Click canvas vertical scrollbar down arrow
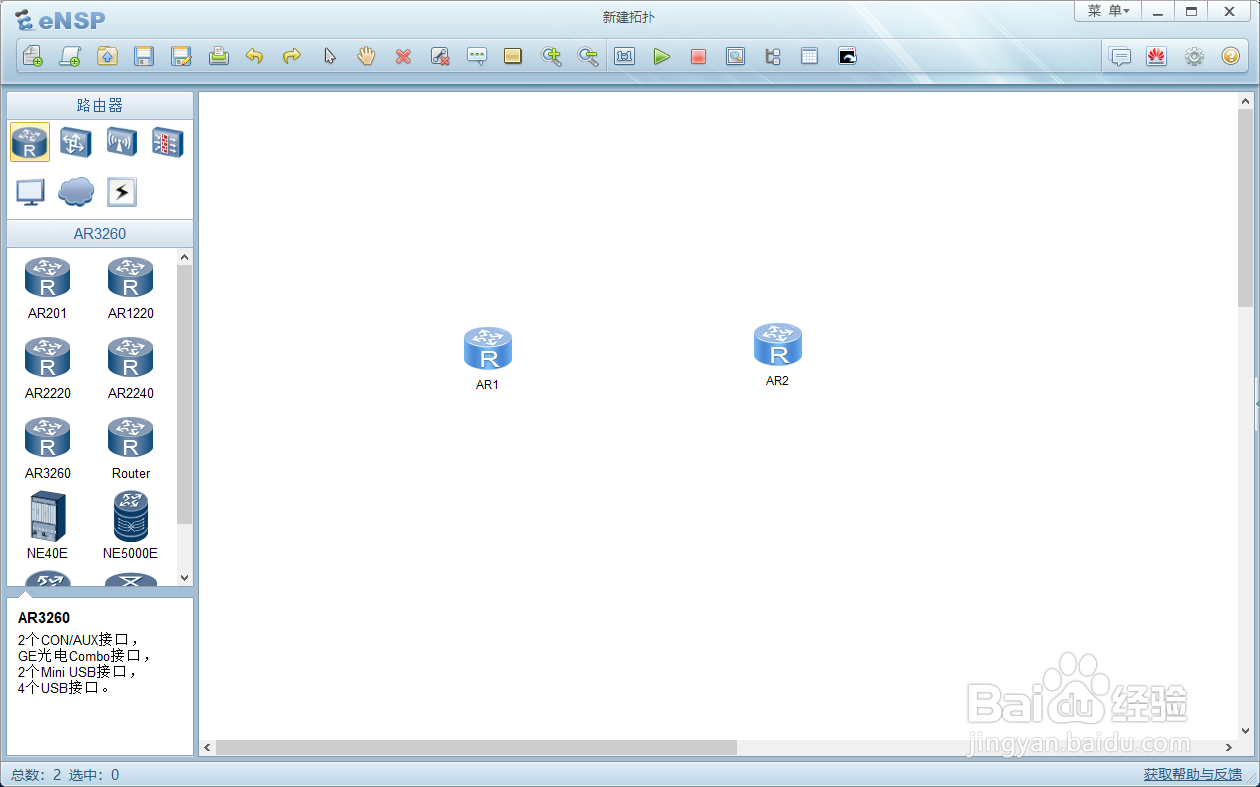1260x787 pixels. point(1245,731)
